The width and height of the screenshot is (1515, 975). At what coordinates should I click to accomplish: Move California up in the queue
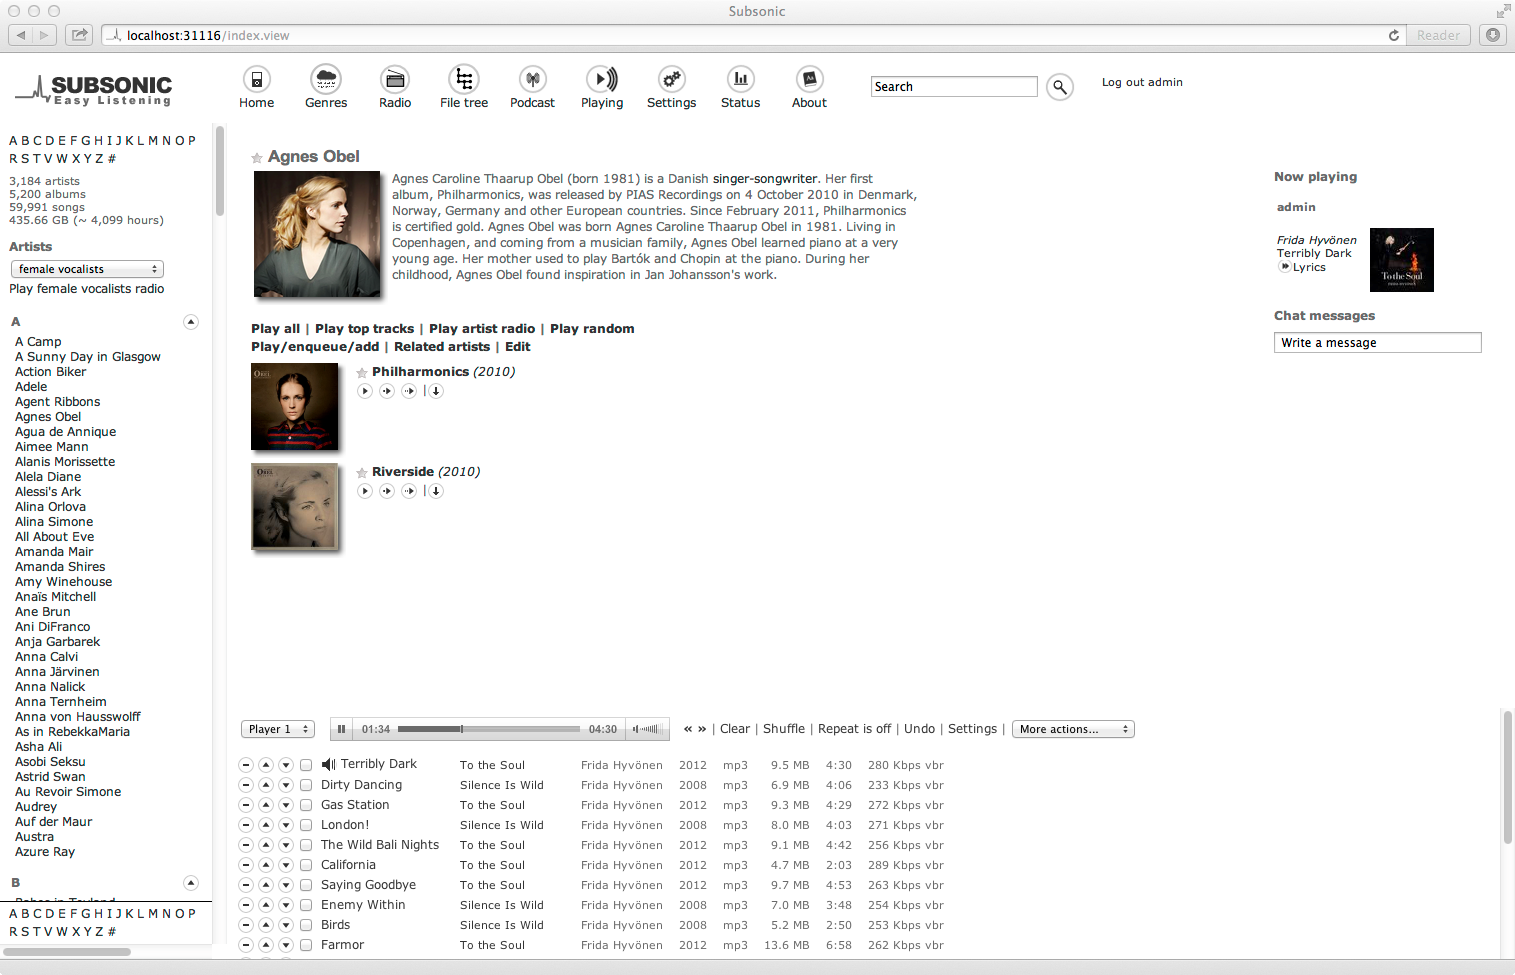pos(266,865)
